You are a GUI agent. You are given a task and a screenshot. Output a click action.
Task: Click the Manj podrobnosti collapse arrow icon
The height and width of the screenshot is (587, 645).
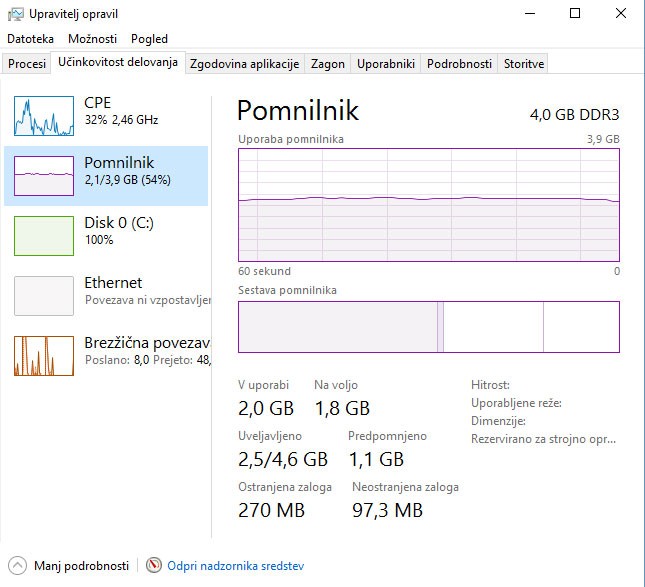[x=17, y=565]
